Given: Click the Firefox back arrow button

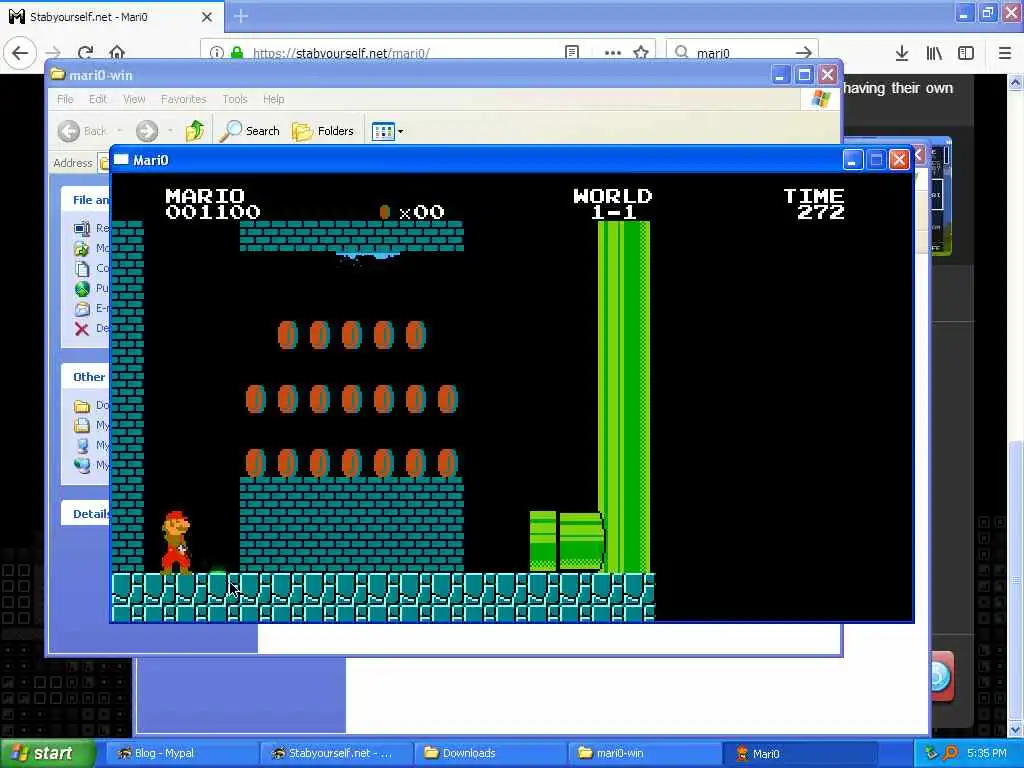Looking at the screenshot, I should click(x=20, y=53).
